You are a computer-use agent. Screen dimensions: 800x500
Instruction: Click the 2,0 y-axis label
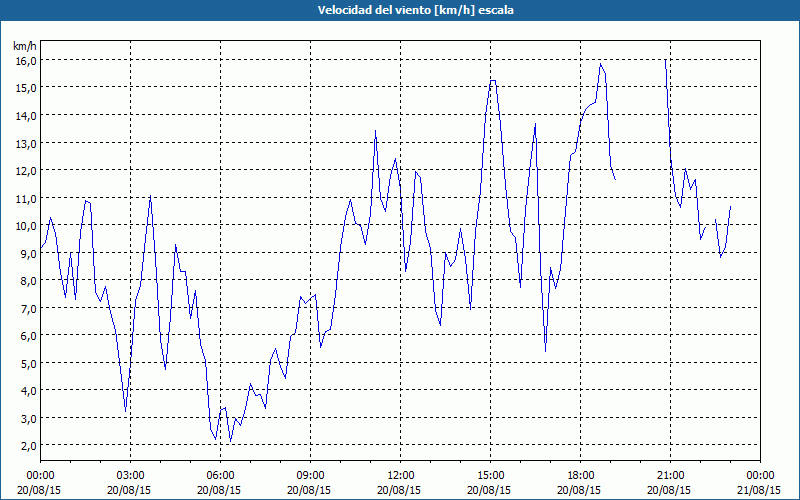pyautogui.click(x=28, y=446)
